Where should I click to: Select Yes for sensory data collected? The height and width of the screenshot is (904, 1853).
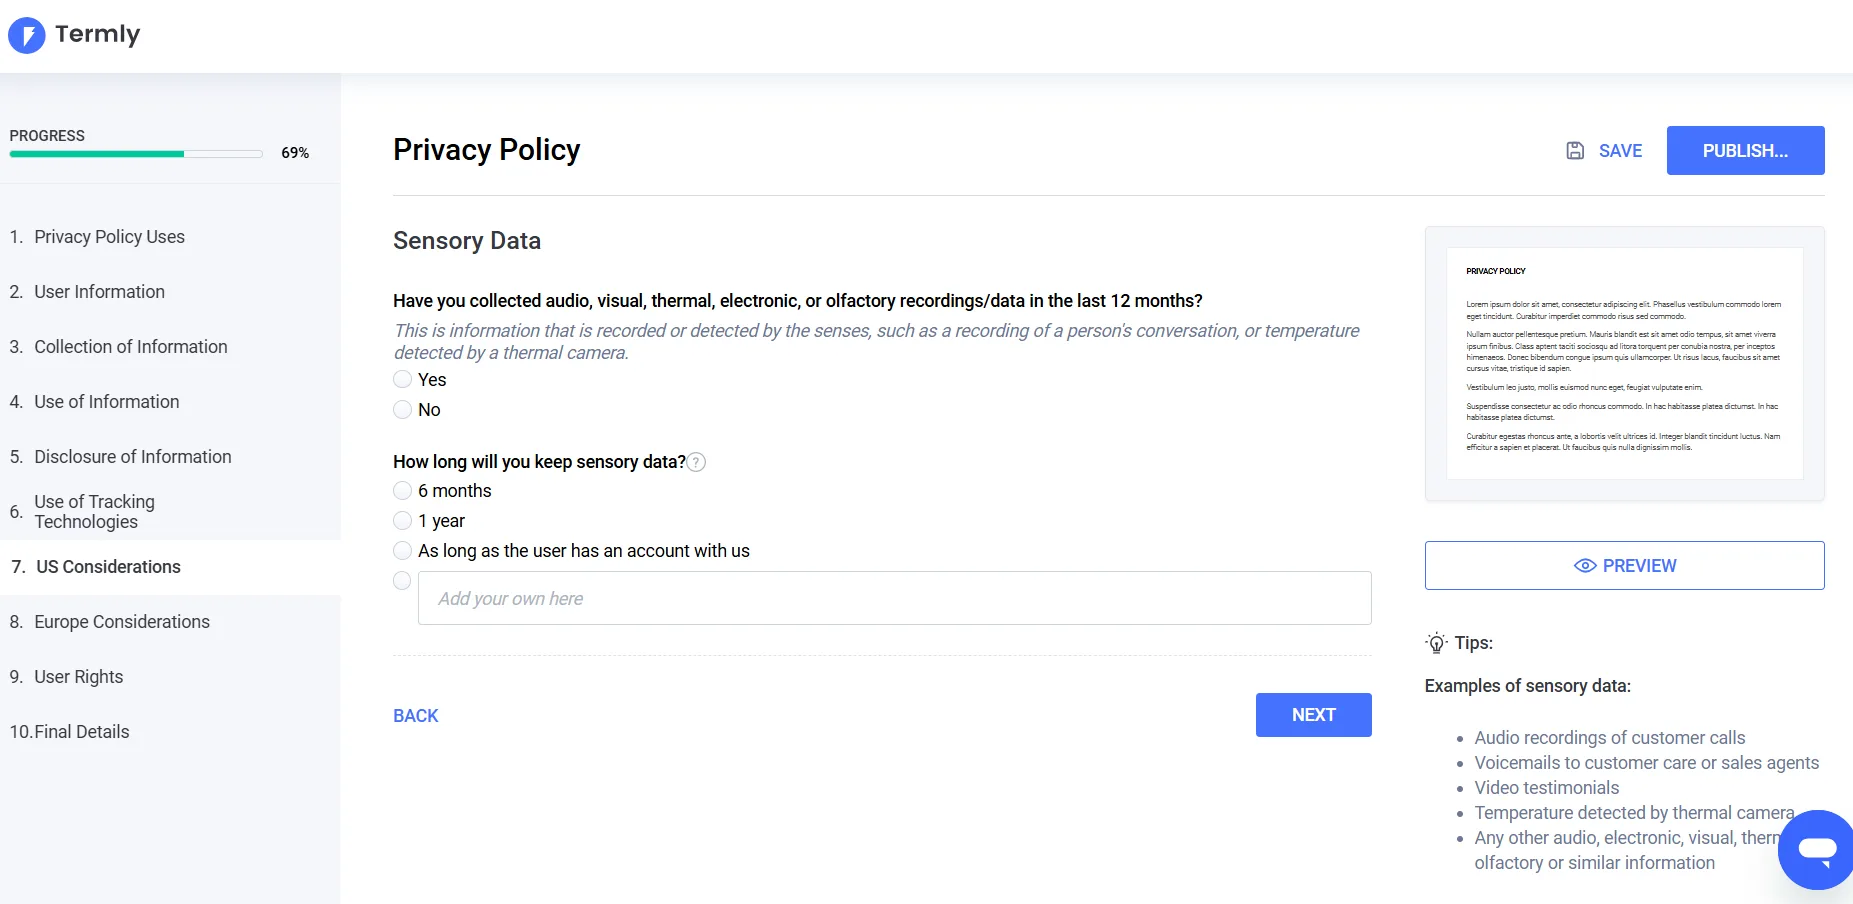[x=403, y=380]
